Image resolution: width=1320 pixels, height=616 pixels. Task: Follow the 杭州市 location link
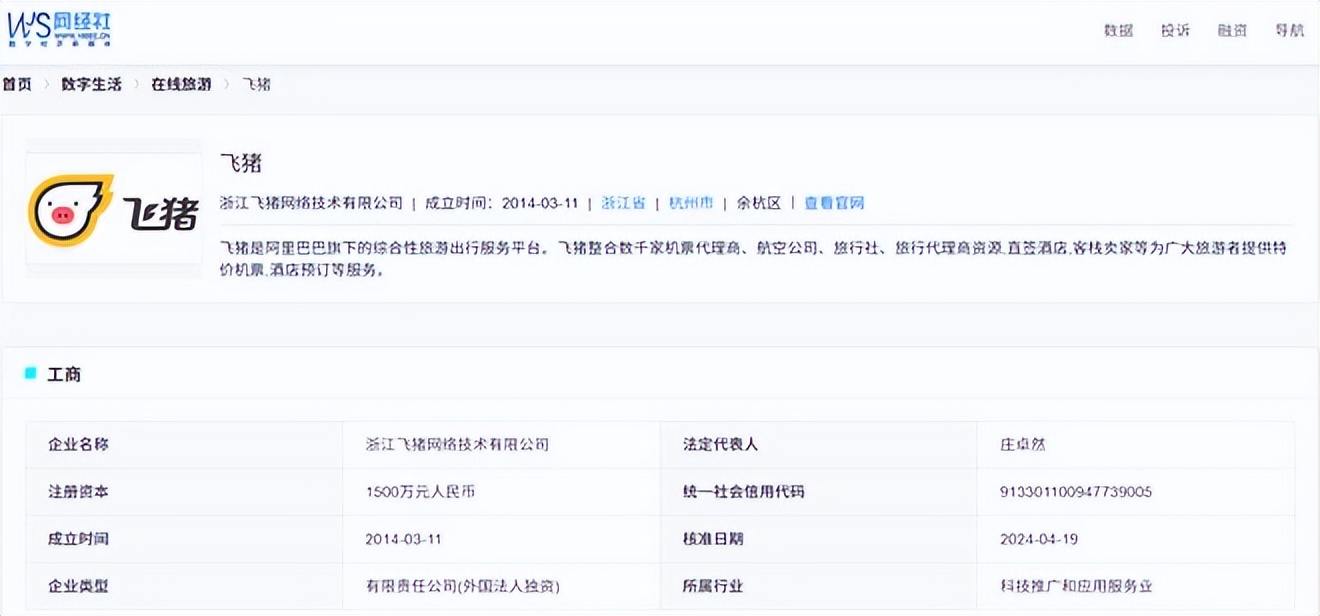point(691,202)
